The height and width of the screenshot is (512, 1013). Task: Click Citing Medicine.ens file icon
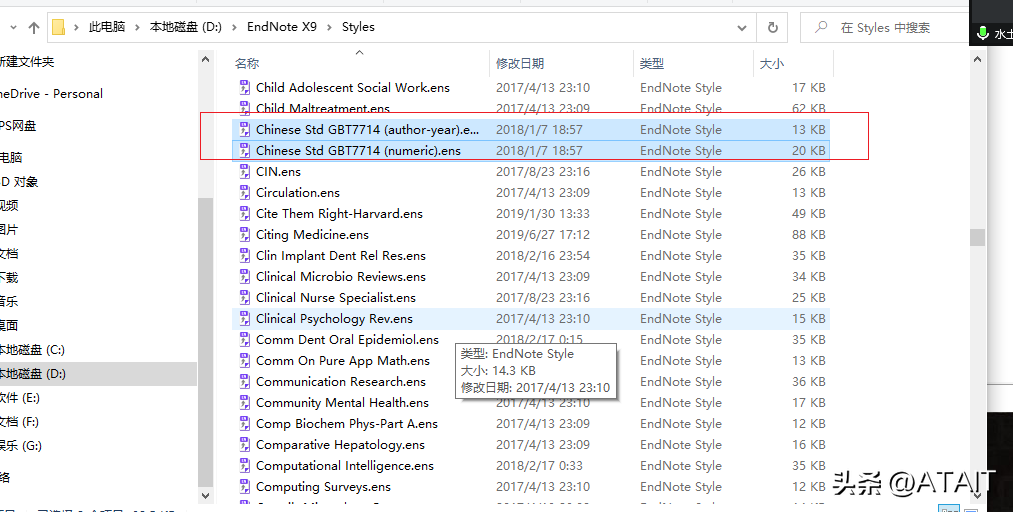click(x=244, y=234)
